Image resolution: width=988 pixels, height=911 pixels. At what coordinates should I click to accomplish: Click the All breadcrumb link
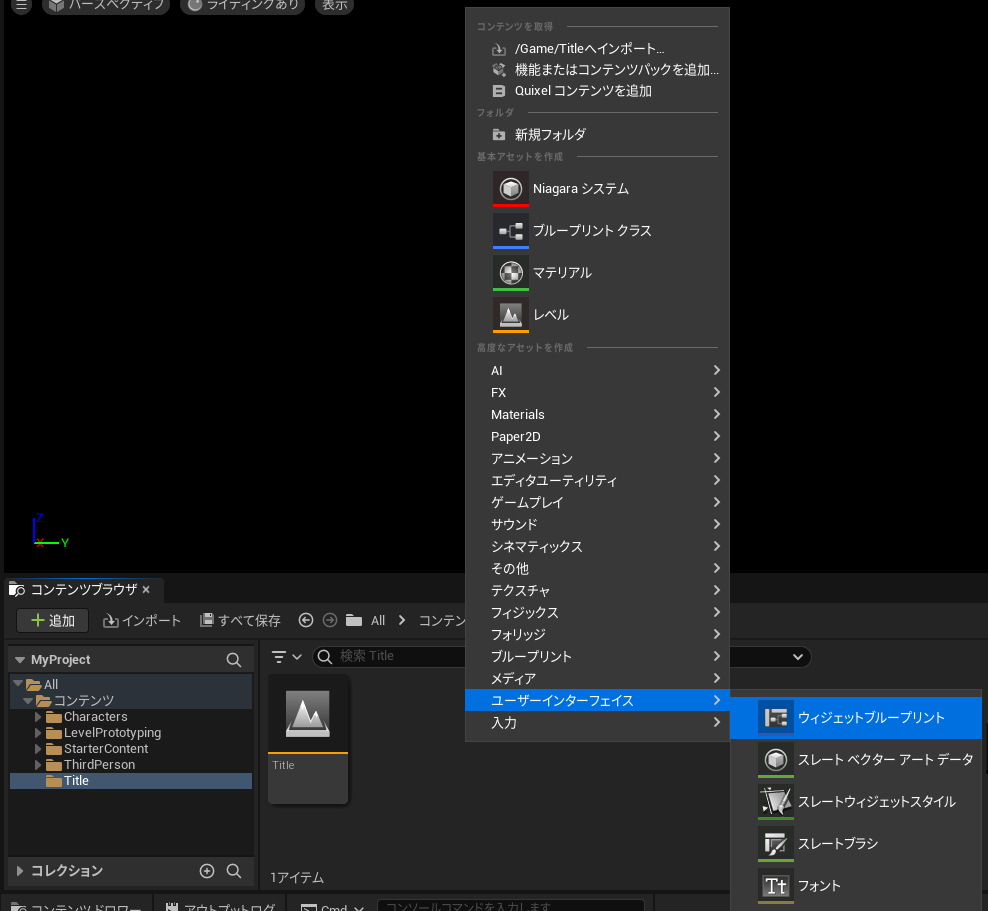(378, 621)
